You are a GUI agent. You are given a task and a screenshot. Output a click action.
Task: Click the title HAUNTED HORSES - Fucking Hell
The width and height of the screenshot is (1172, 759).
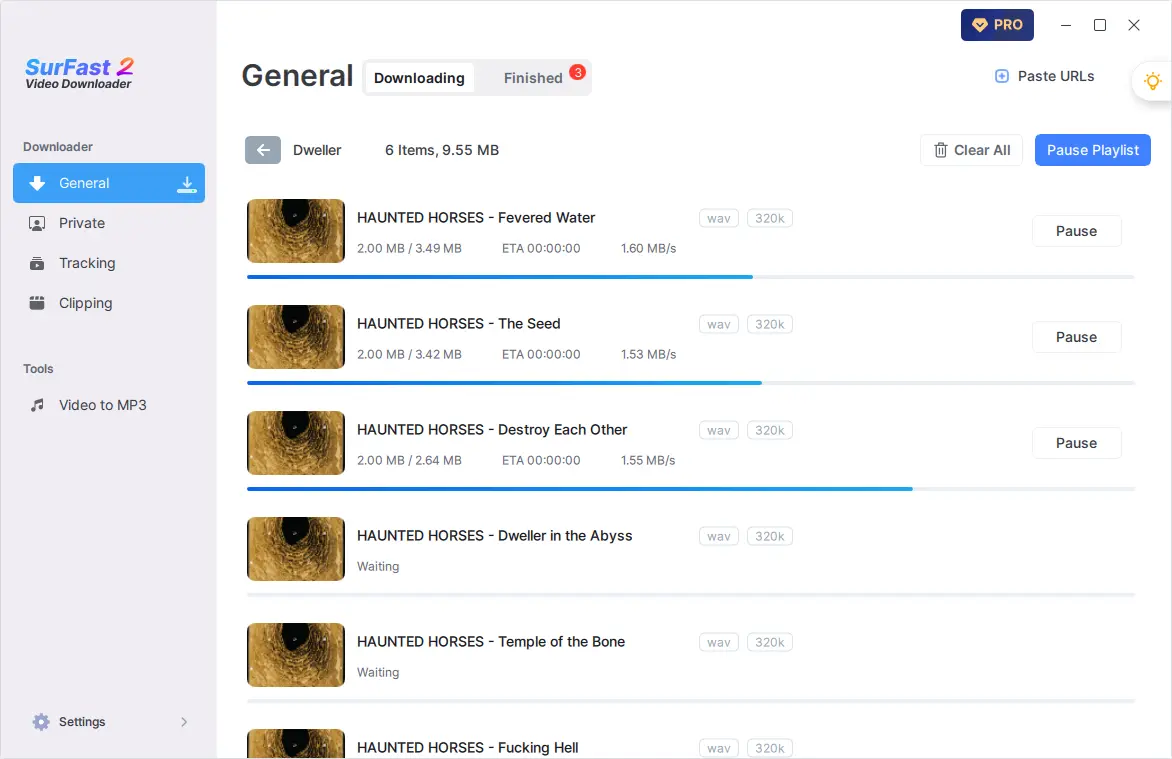(x=468, y=748)
